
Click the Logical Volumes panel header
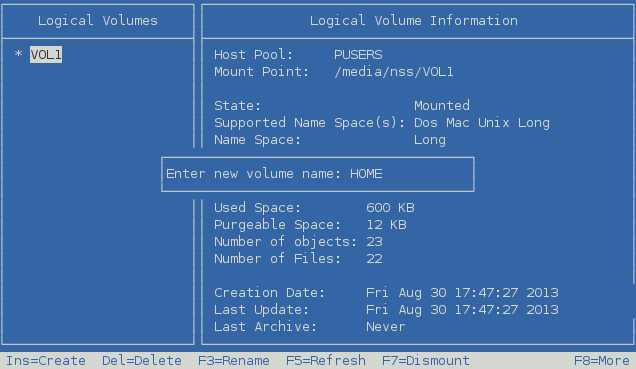click(98, 21)
